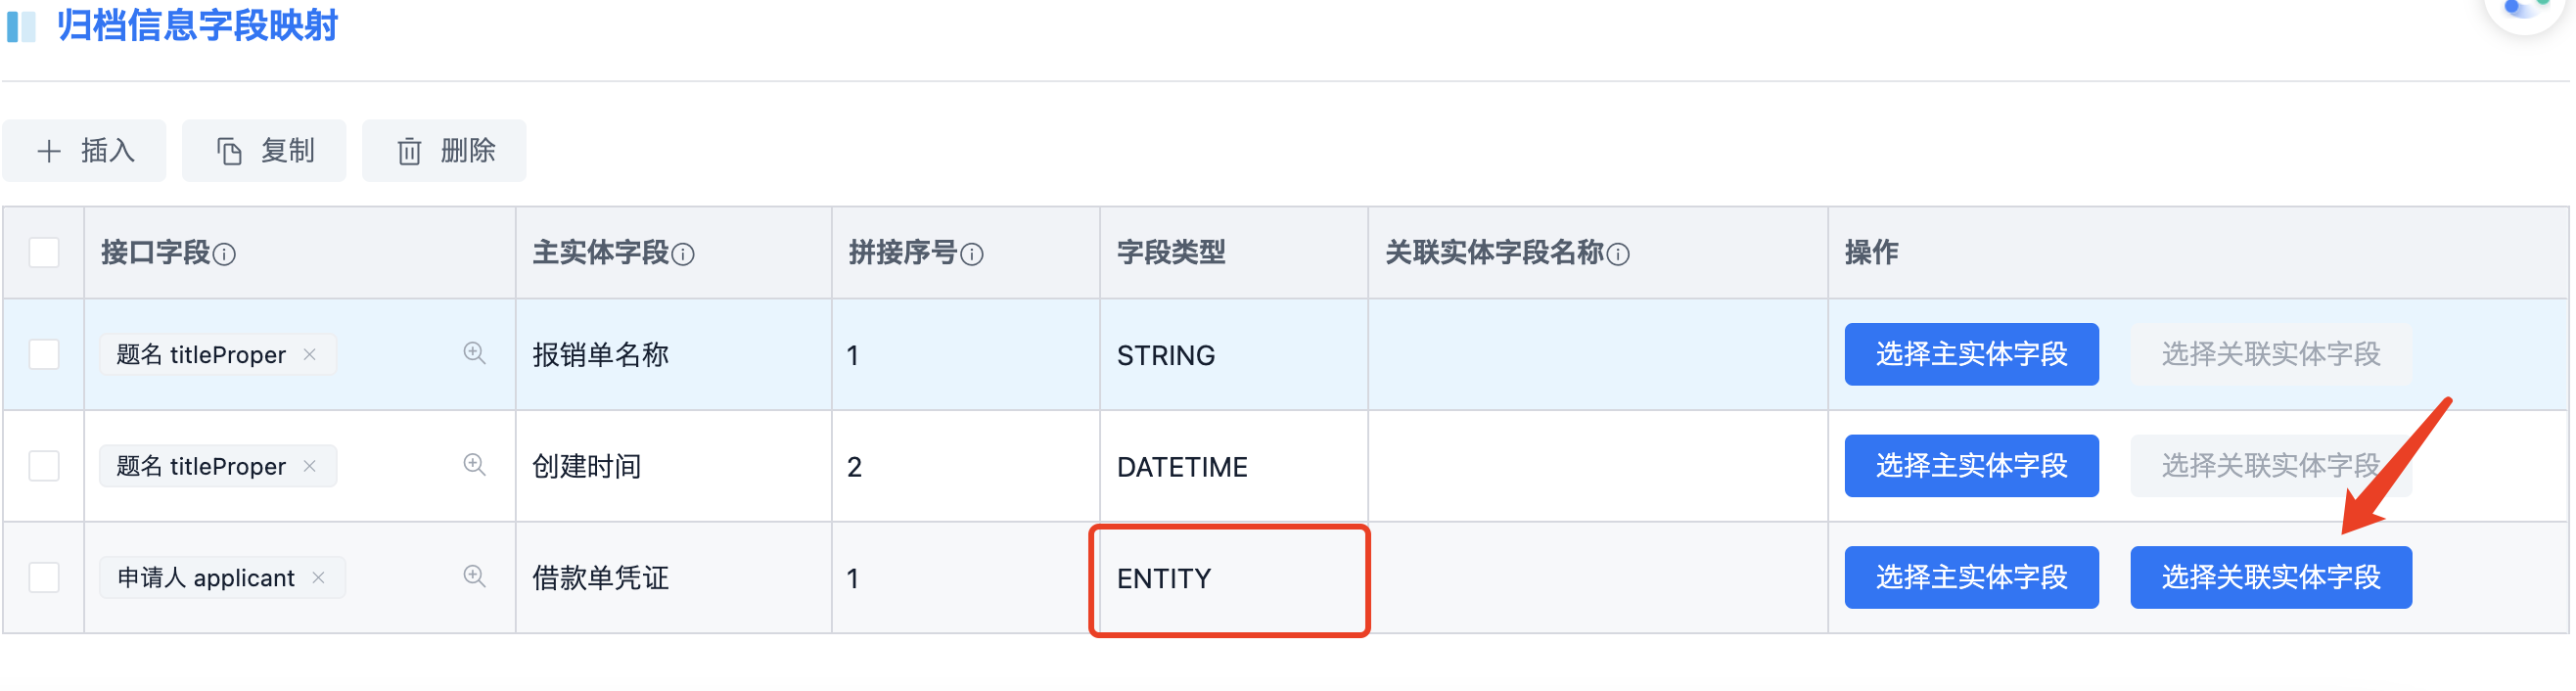
Task: Click the magnifier icon in 创建时间 row
Action: [x=474, y=465]
